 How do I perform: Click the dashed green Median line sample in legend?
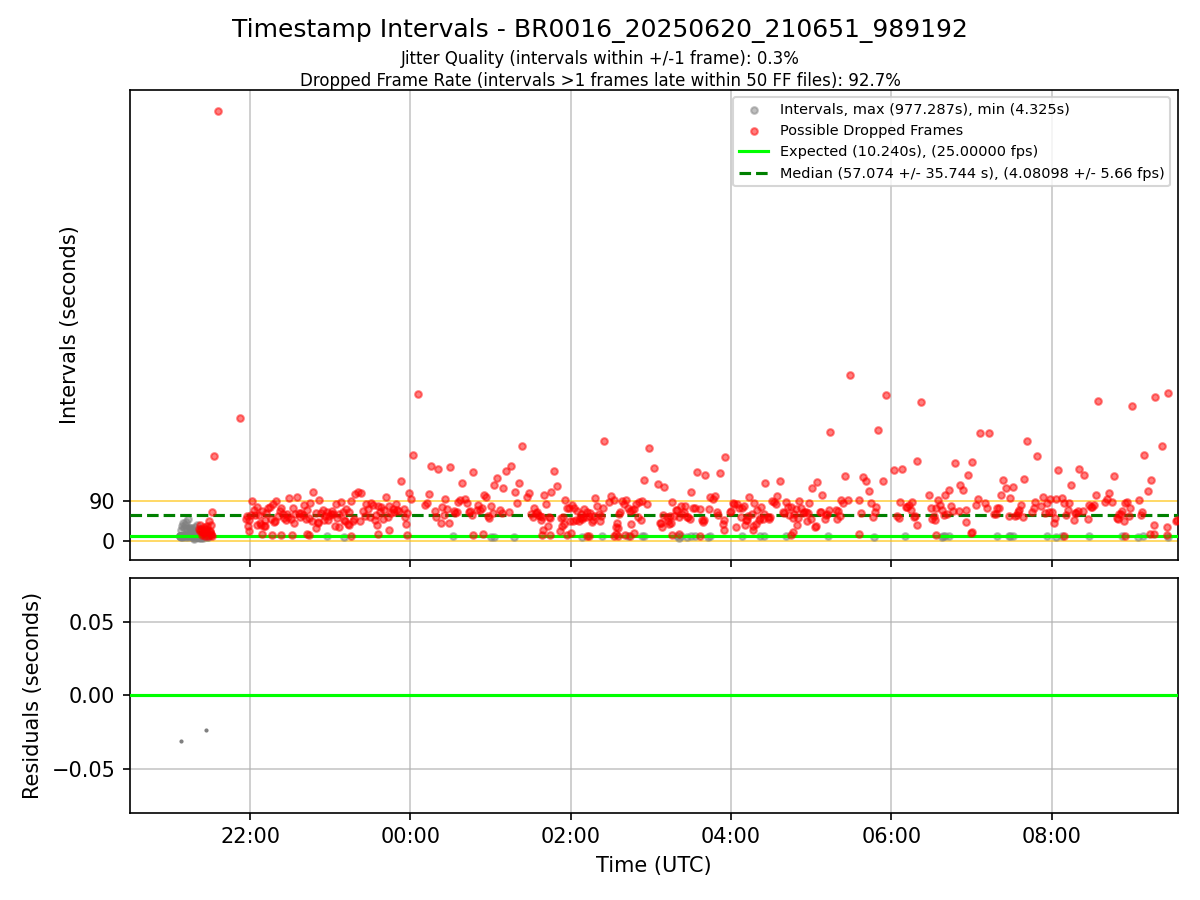pyautogui.click(x=754, y=173)
